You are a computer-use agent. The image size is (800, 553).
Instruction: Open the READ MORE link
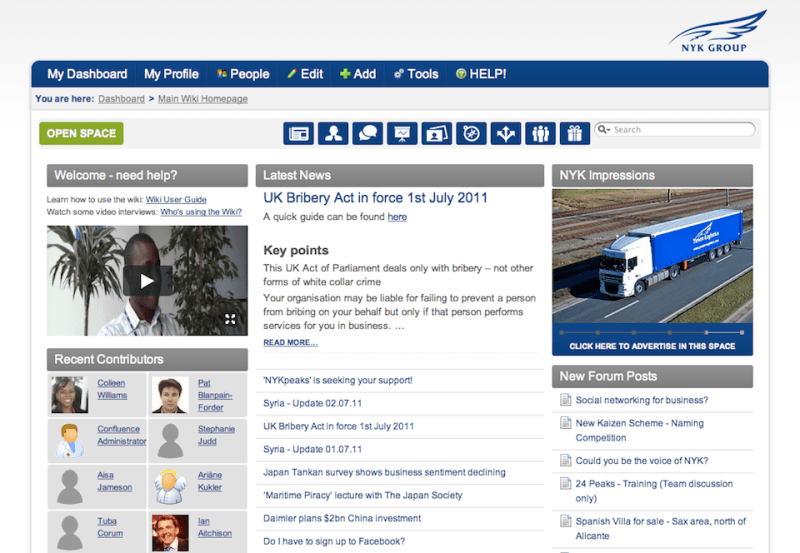click(290, 343)
